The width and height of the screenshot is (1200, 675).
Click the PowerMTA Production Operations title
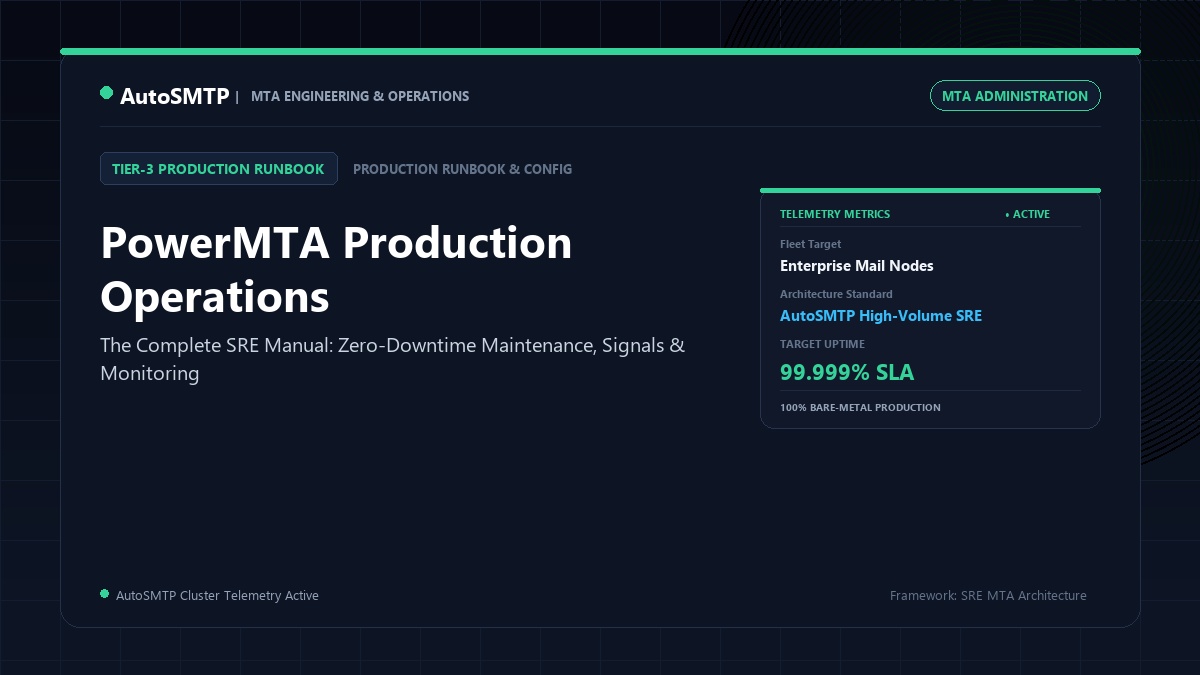click(x=337, y=269)
